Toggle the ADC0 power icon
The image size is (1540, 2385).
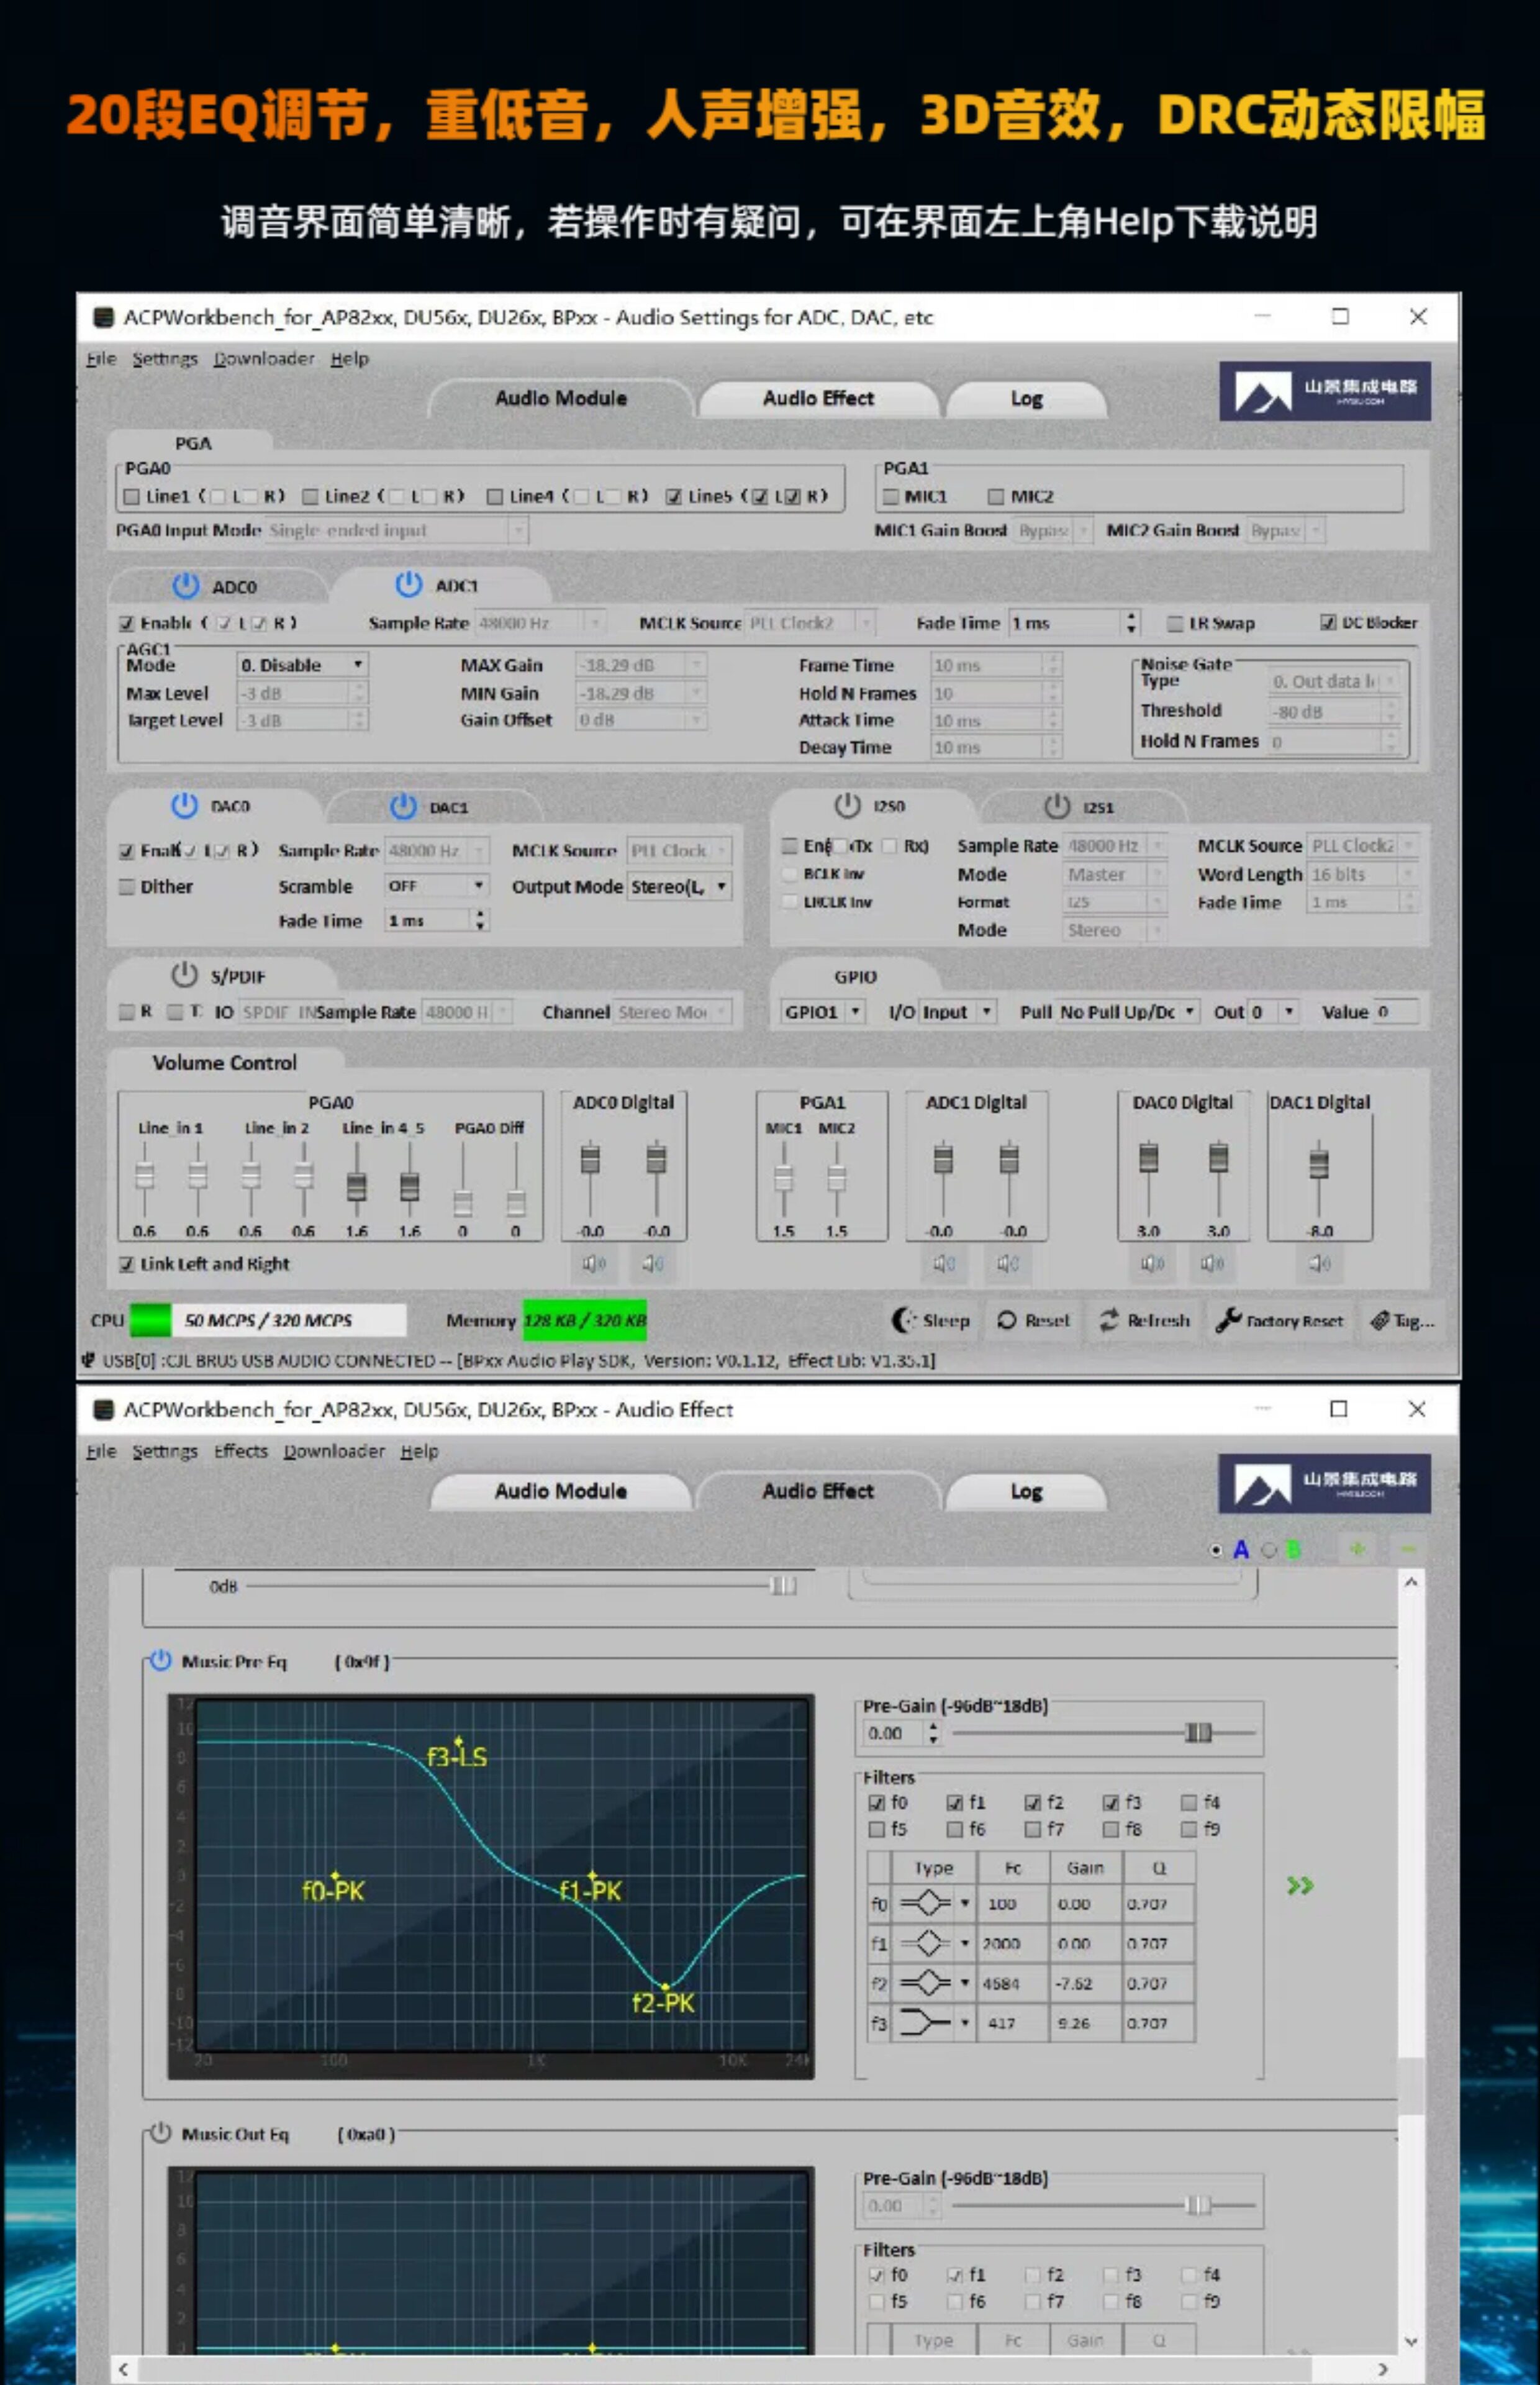(x=185, y=585)
